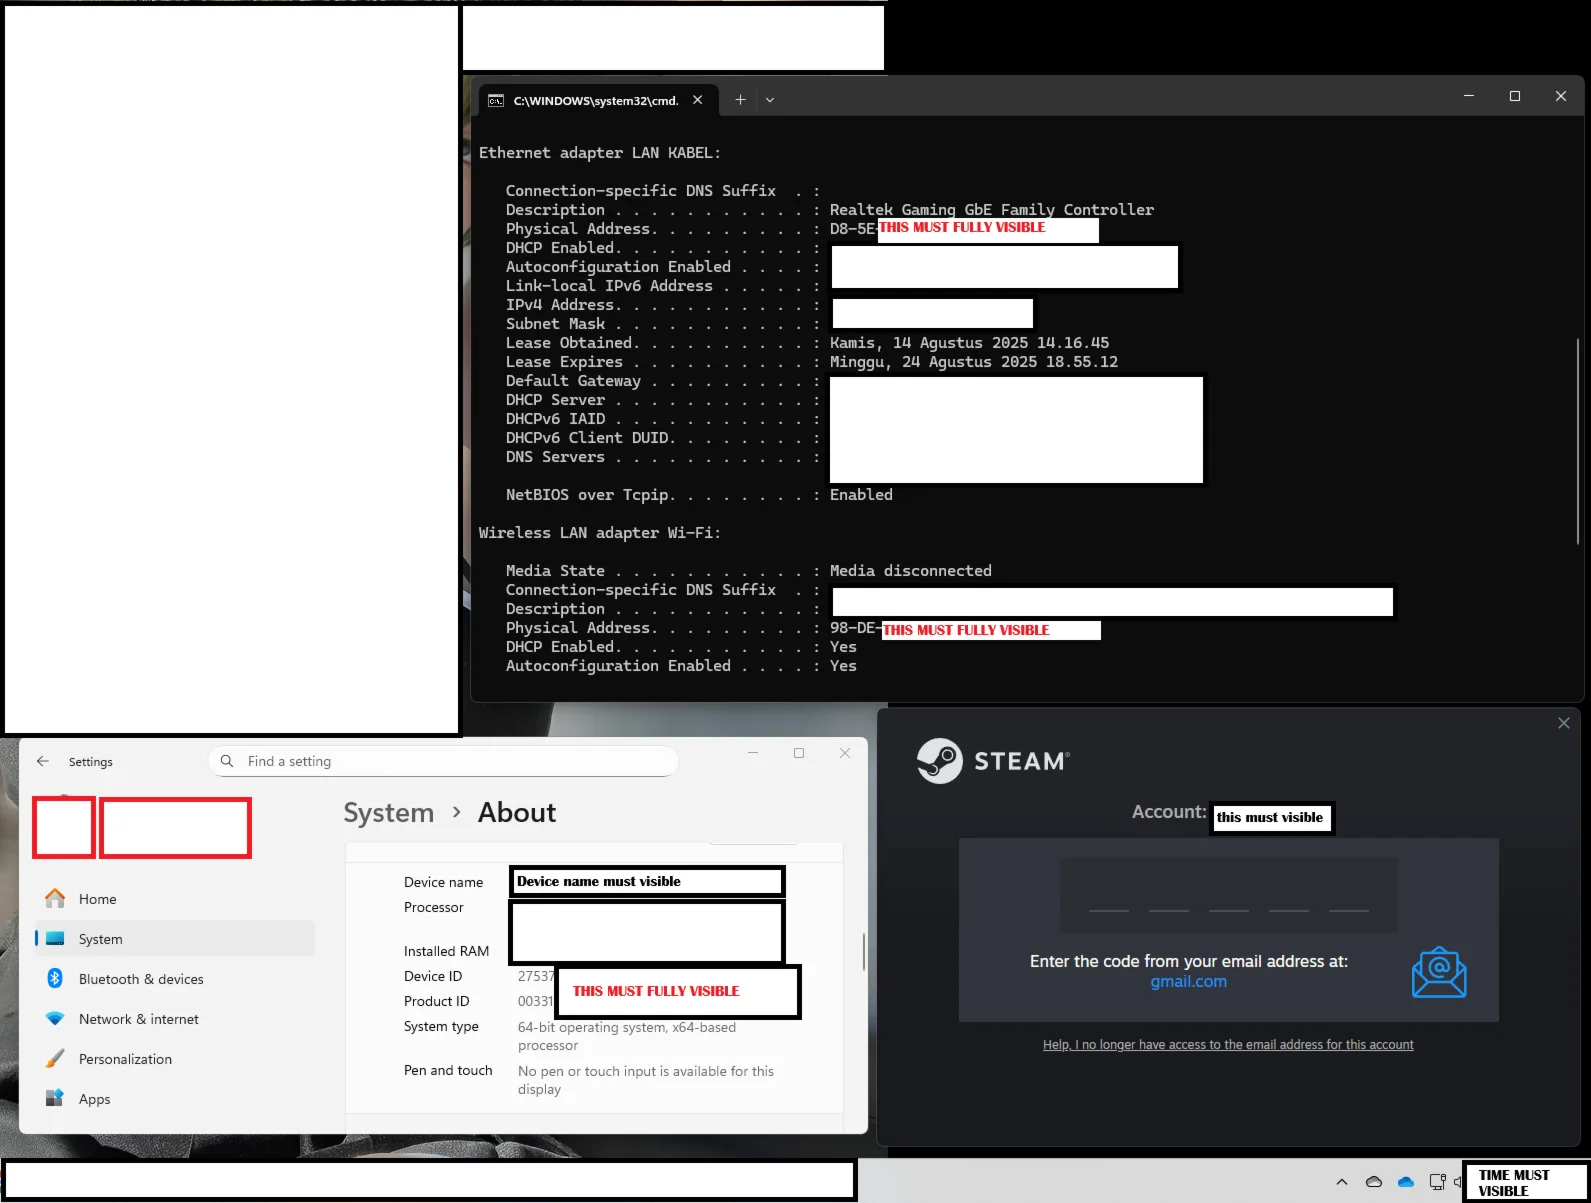Image resolution: width=1591 pixels, height=1203 pixels.
Task: Click the Steam code entry field
Action: coord(1229,895)
